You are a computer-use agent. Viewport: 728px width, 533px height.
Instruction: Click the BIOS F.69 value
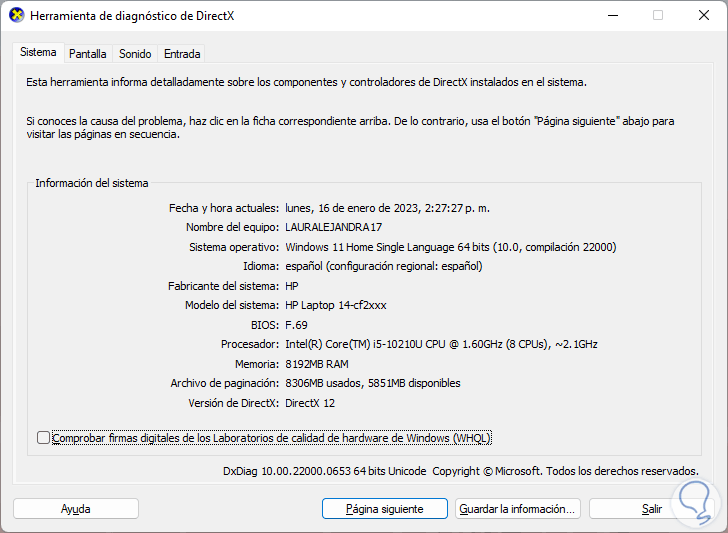pyautogui.click(x=295, y=325)
